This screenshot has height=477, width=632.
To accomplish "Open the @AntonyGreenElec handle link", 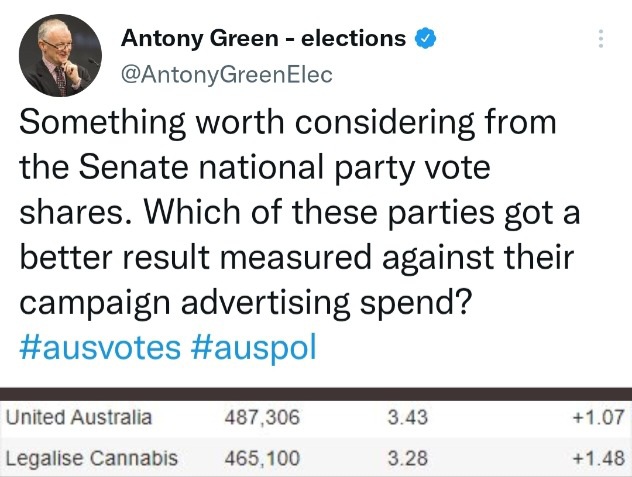I will [x=226, y=75].
